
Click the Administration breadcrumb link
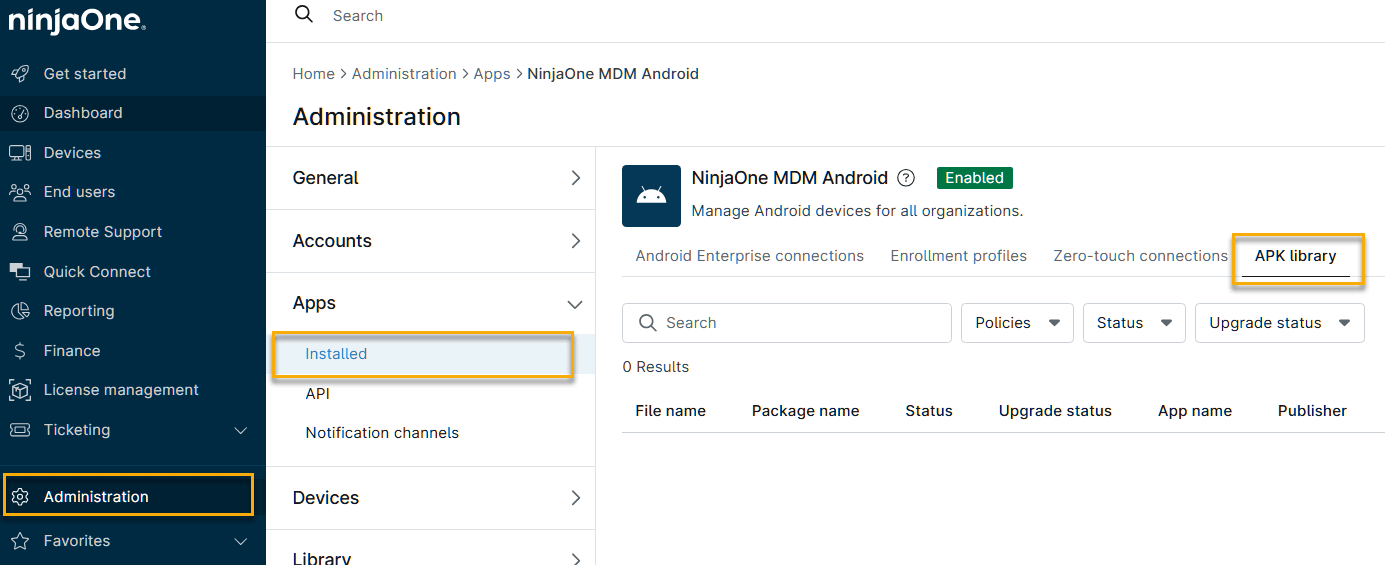click(x=404, y=74)
